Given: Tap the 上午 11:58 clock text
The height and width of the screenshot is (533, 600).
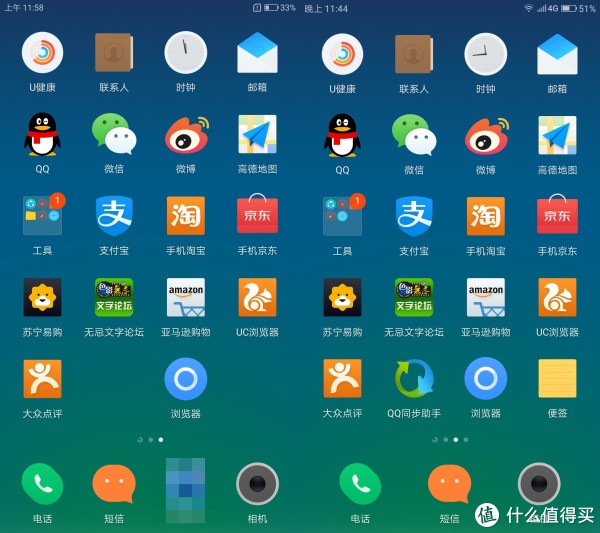Looking at the screenshot, I should click(x=24, y=8).
